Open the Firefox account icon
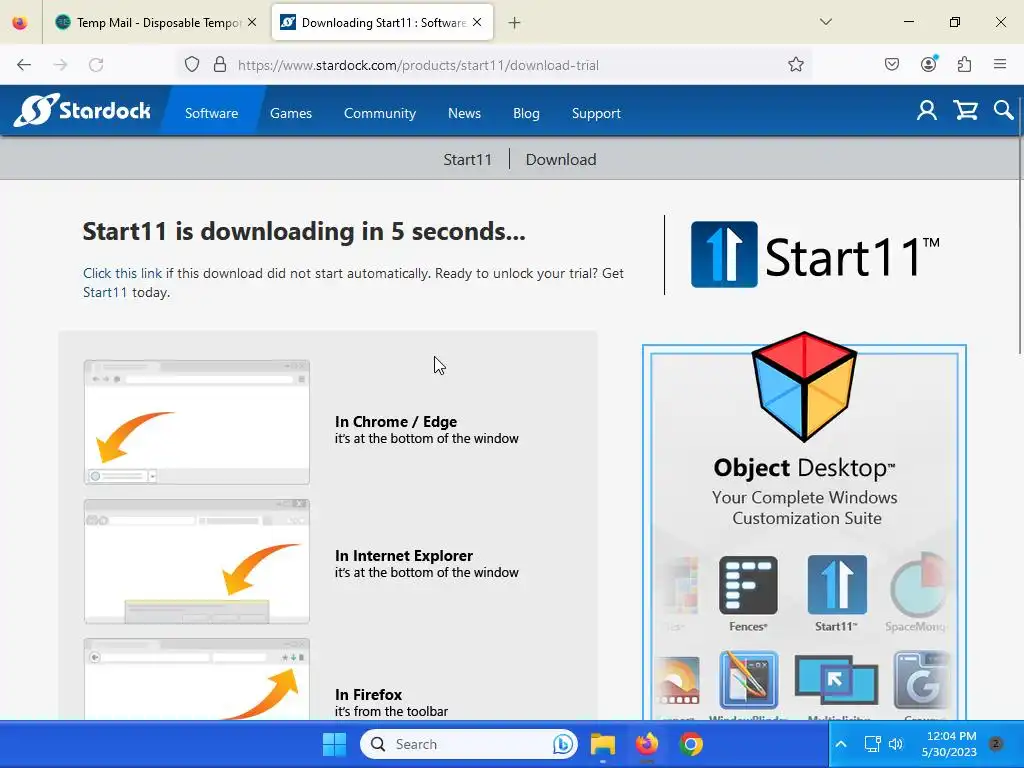1024x768 pixels. [929, 64]
